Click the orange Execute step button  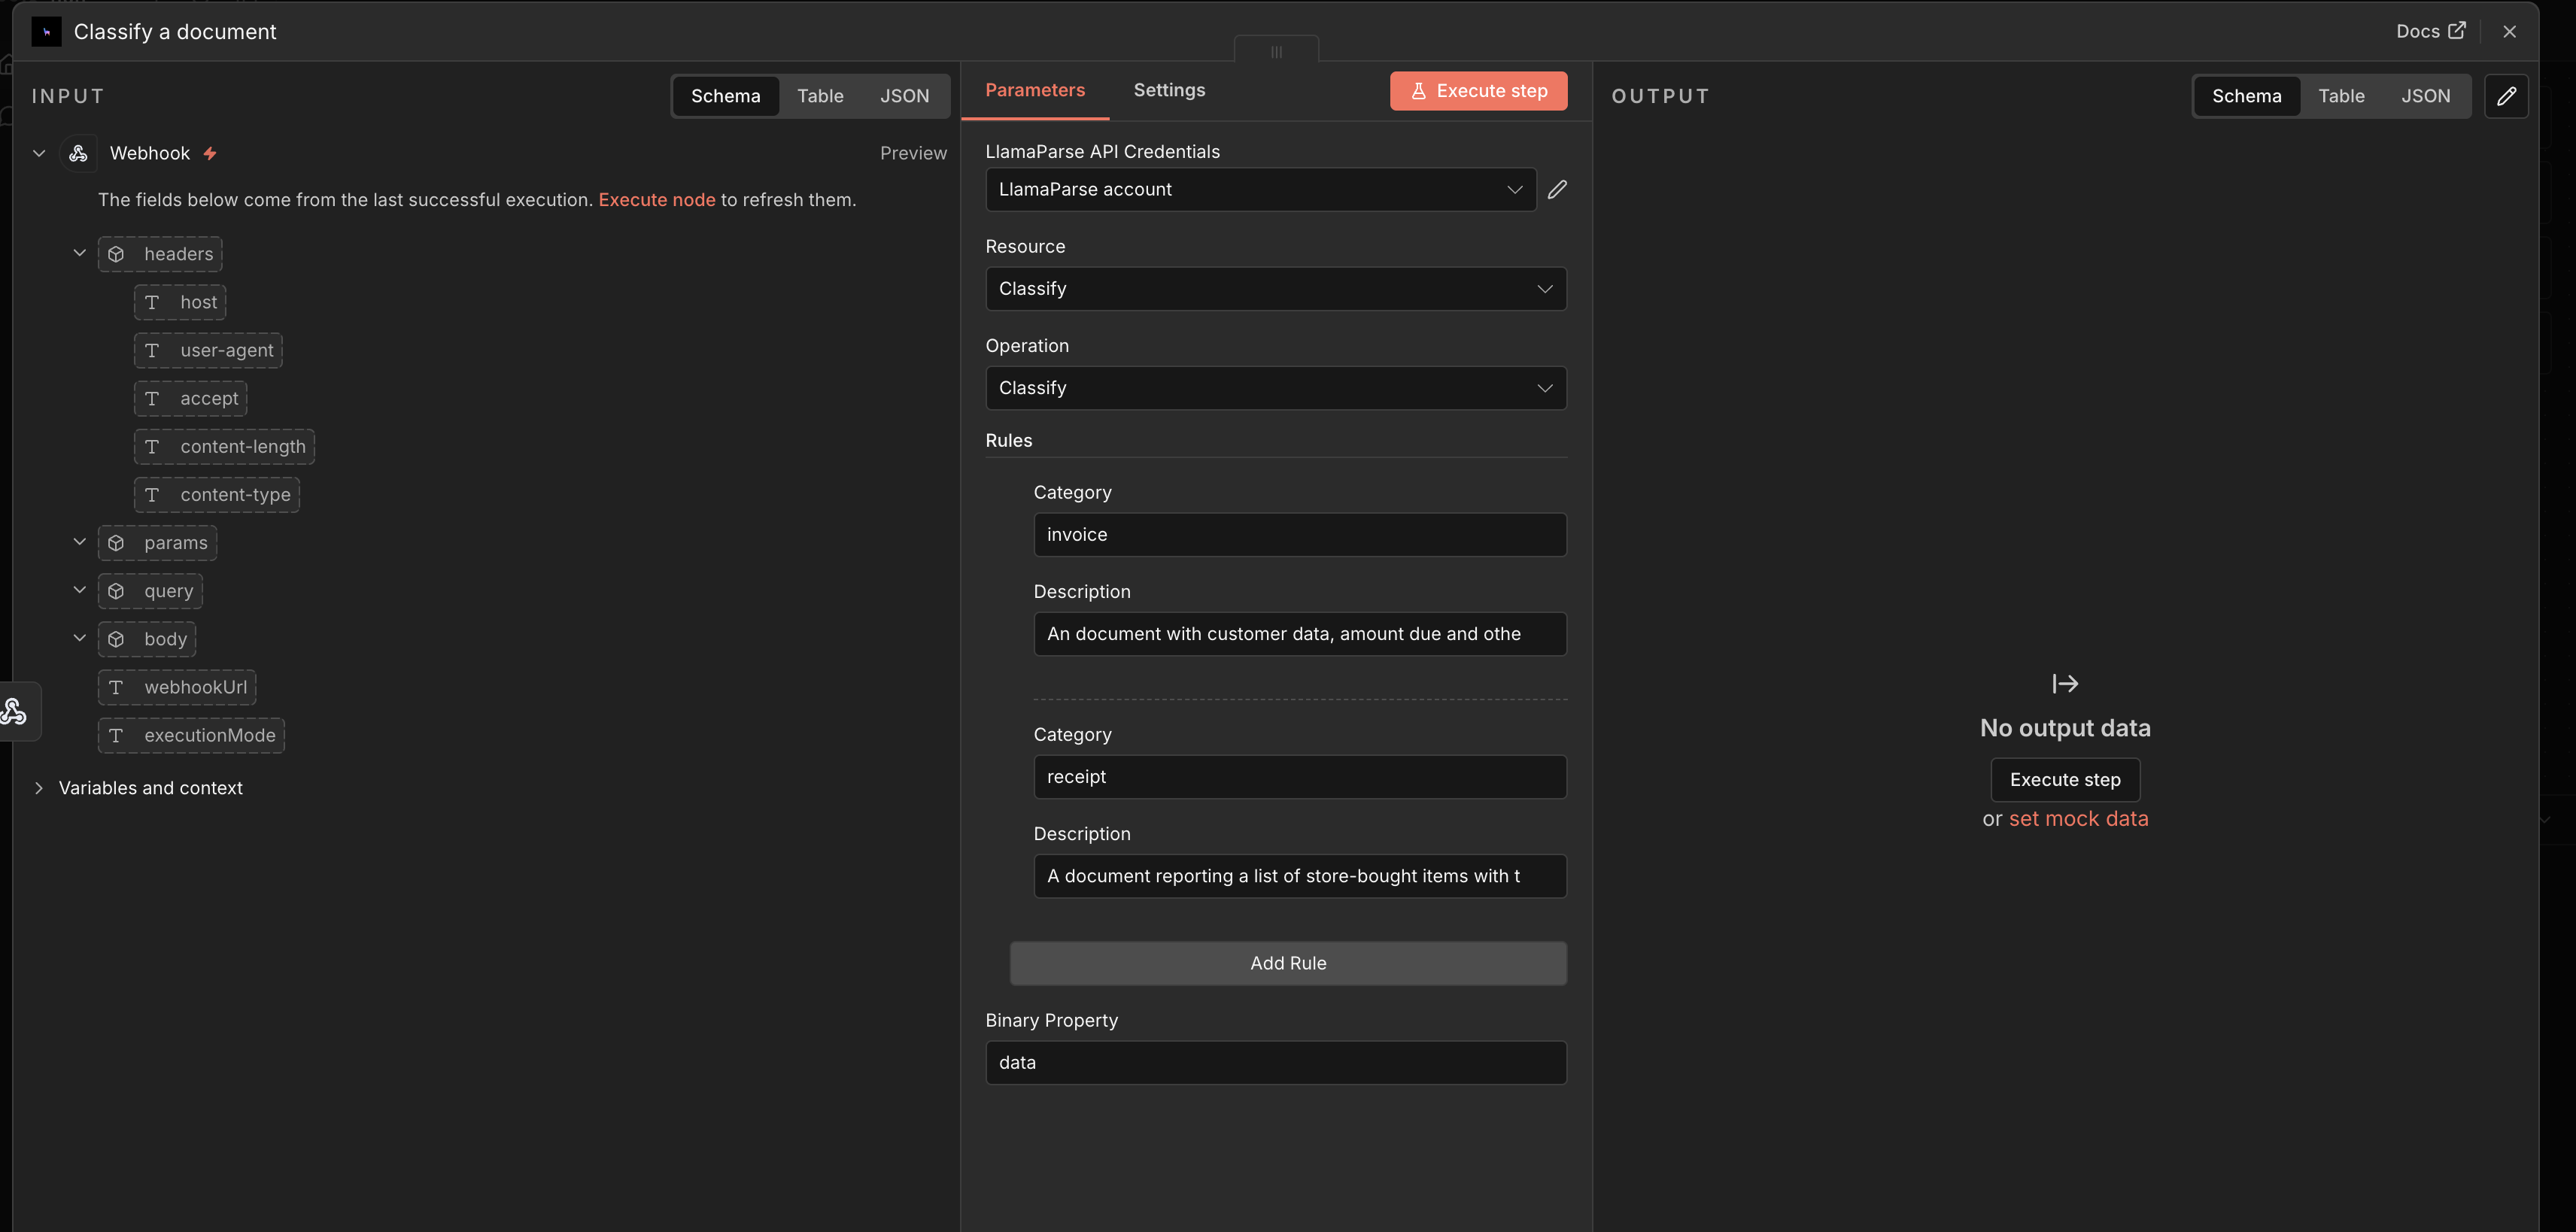coord(1478,91)
